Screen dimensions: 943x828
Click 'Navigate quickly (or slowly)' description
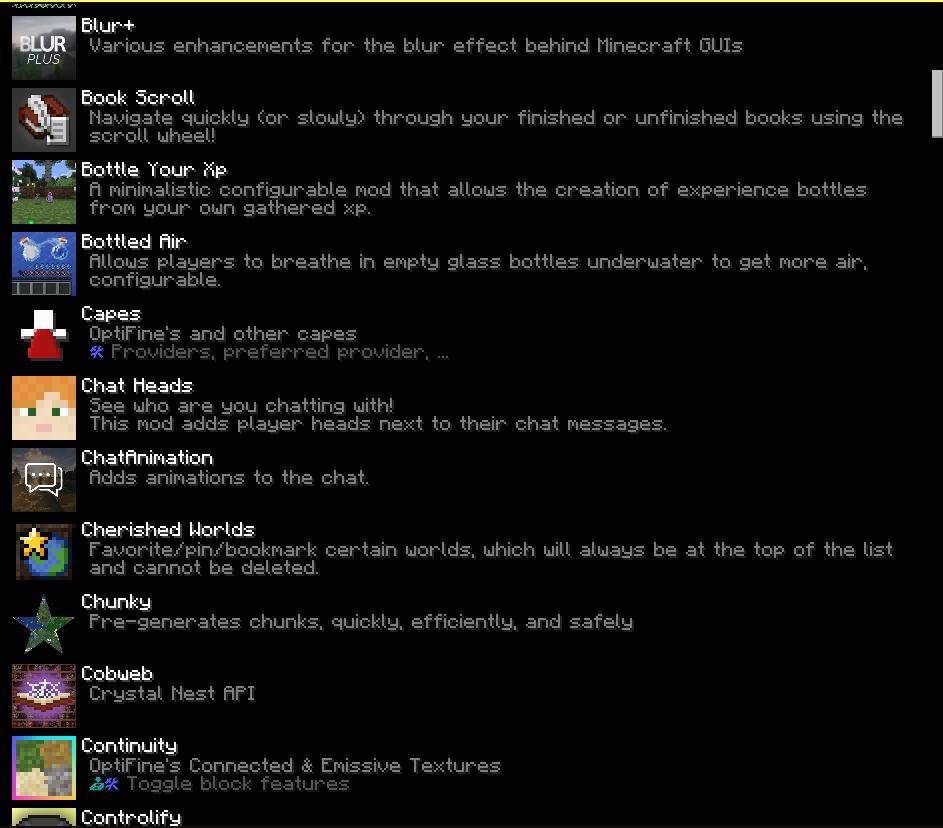pos(496,127)
